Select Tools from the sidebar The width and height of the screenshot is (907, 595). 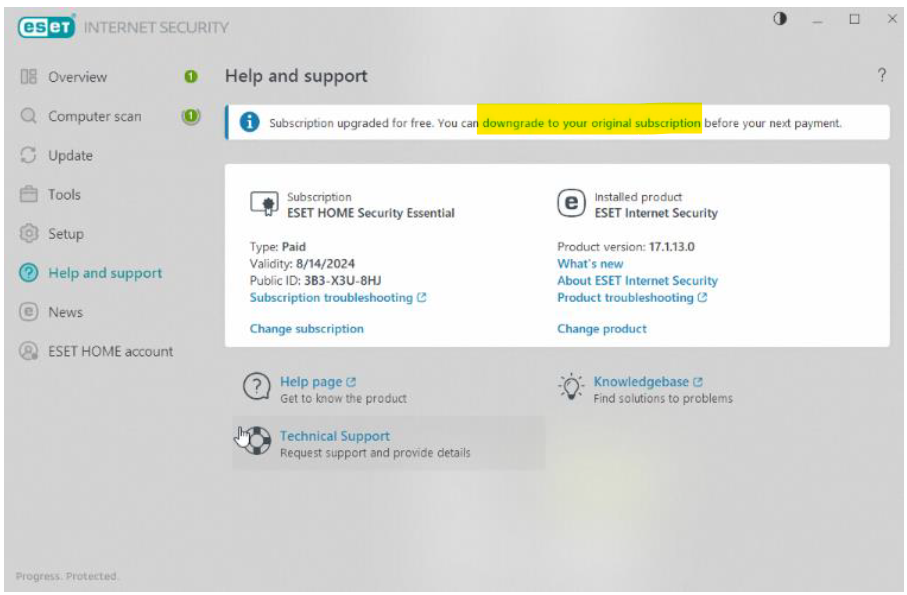pyautogui.click(x=64, y=195)
